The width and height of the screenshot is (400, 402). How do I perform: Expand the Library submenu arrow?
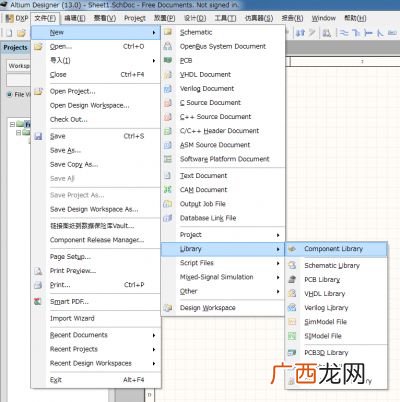pos(278,249)
